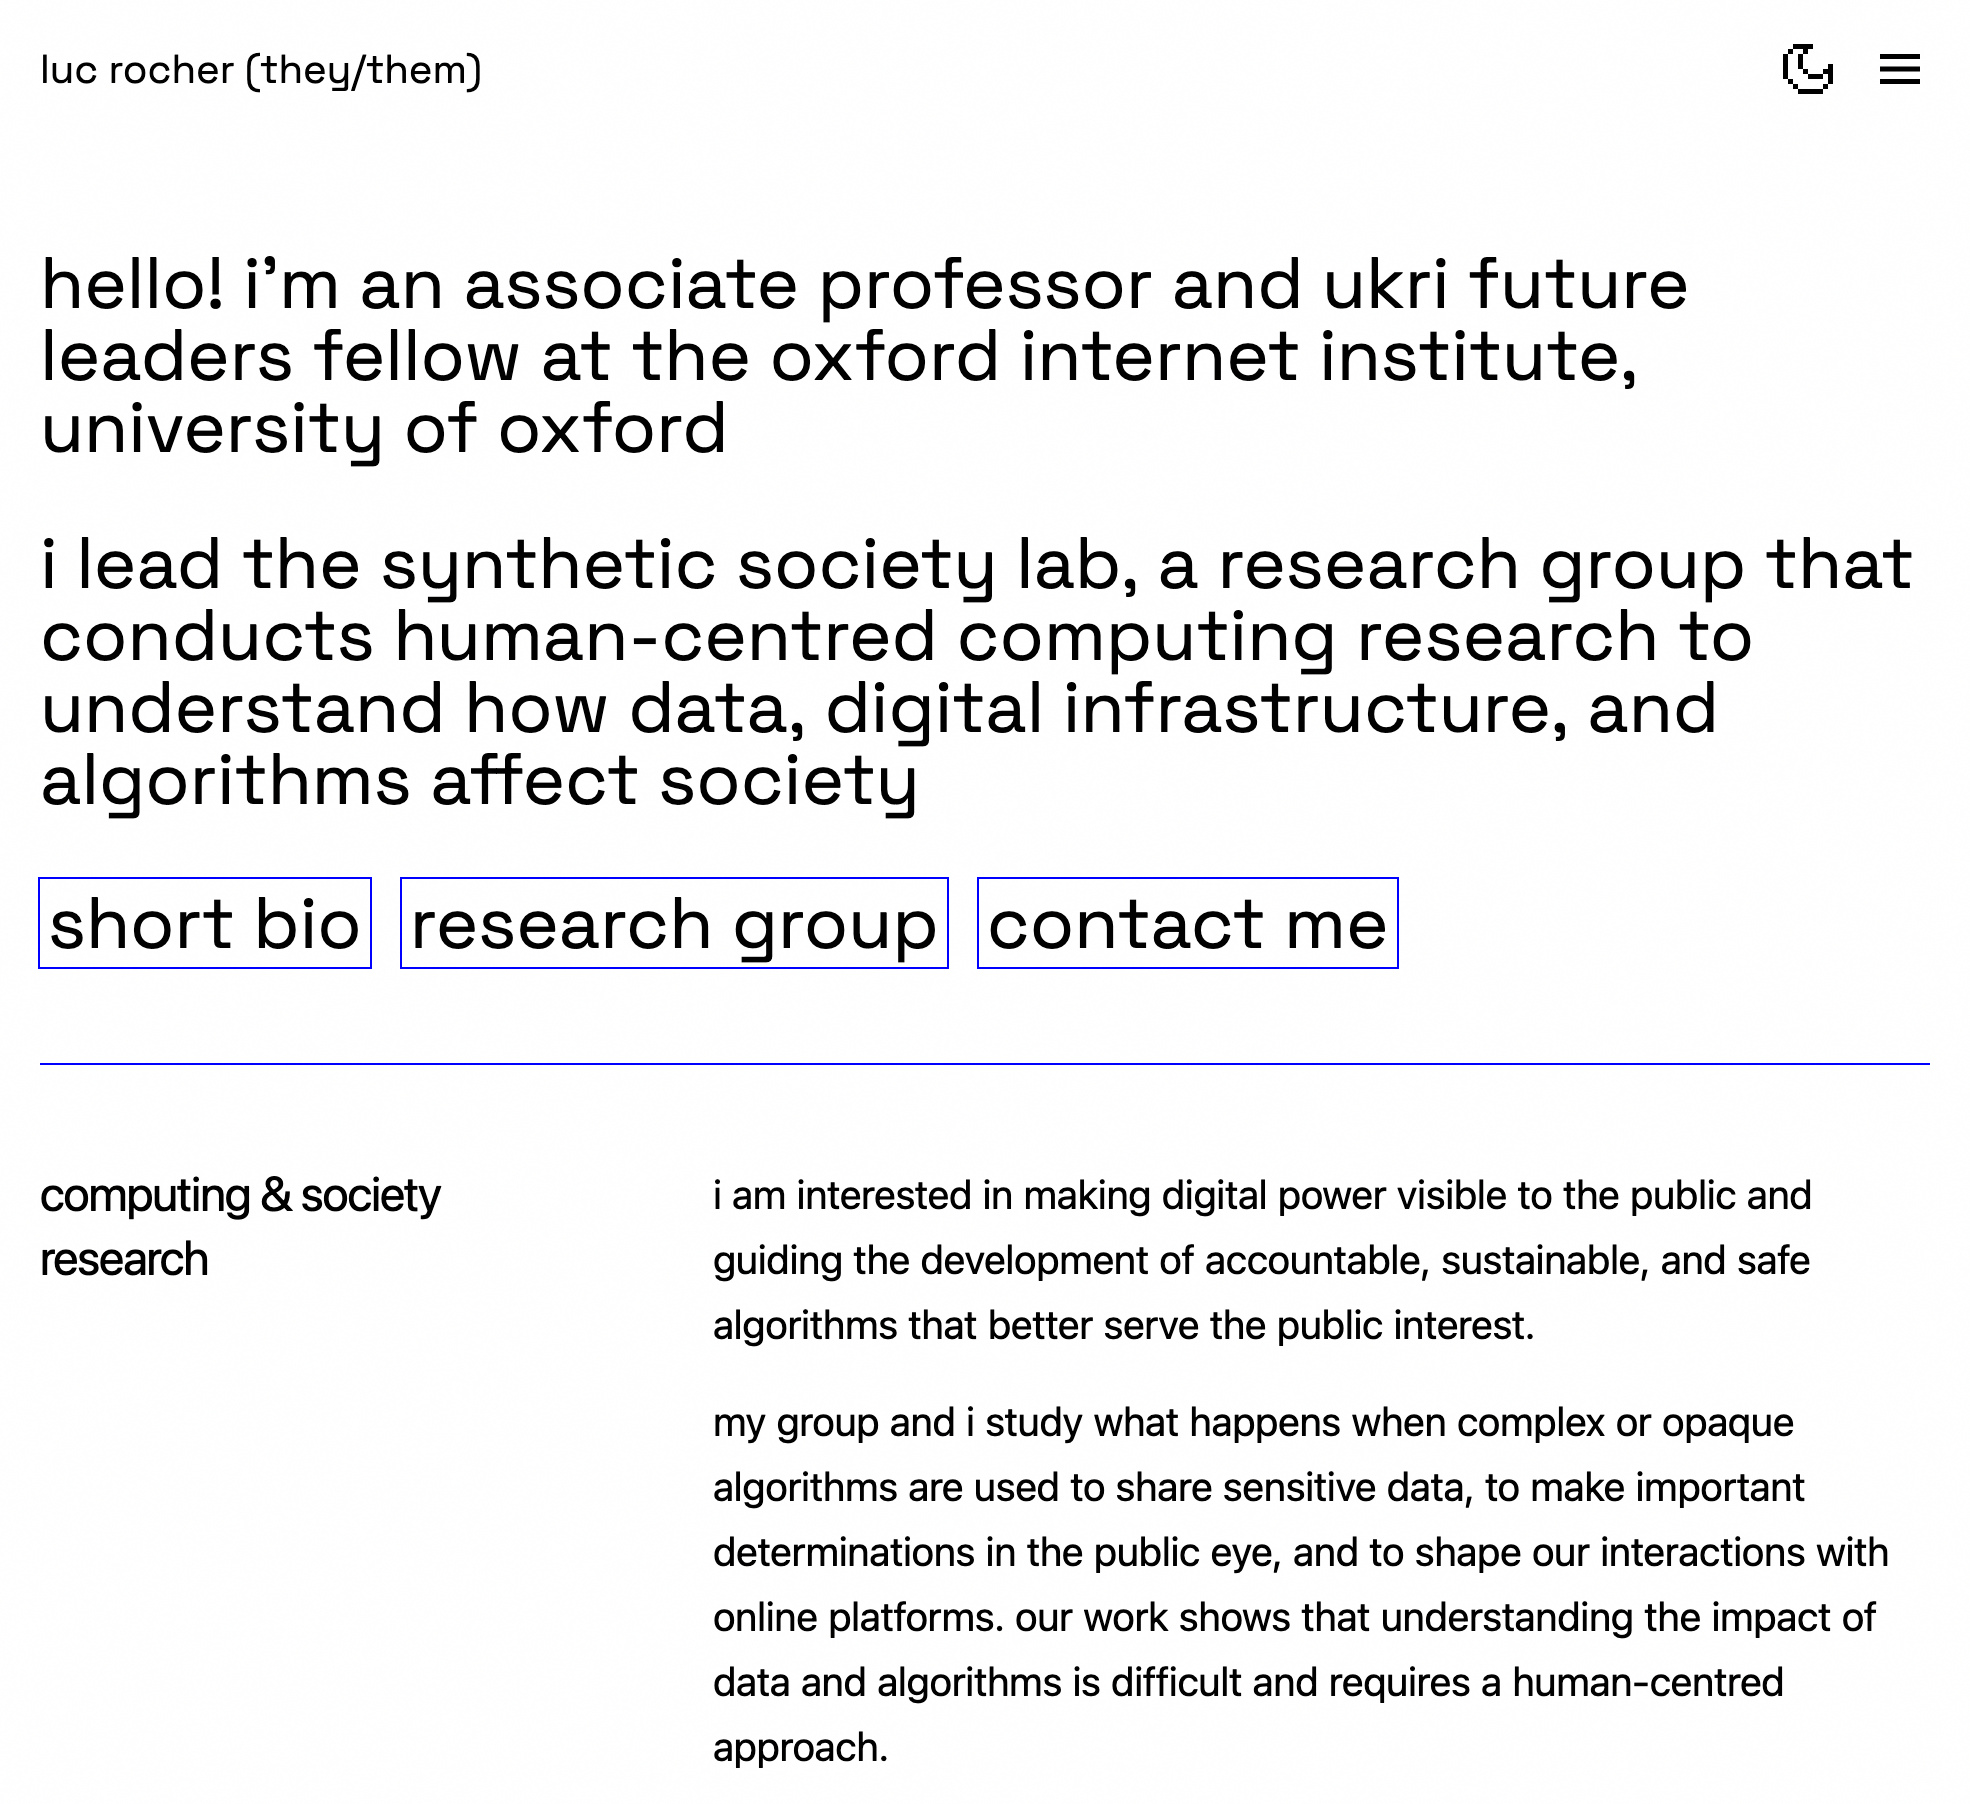Click the "ukri future" words in the intro

click(1505, 285)
